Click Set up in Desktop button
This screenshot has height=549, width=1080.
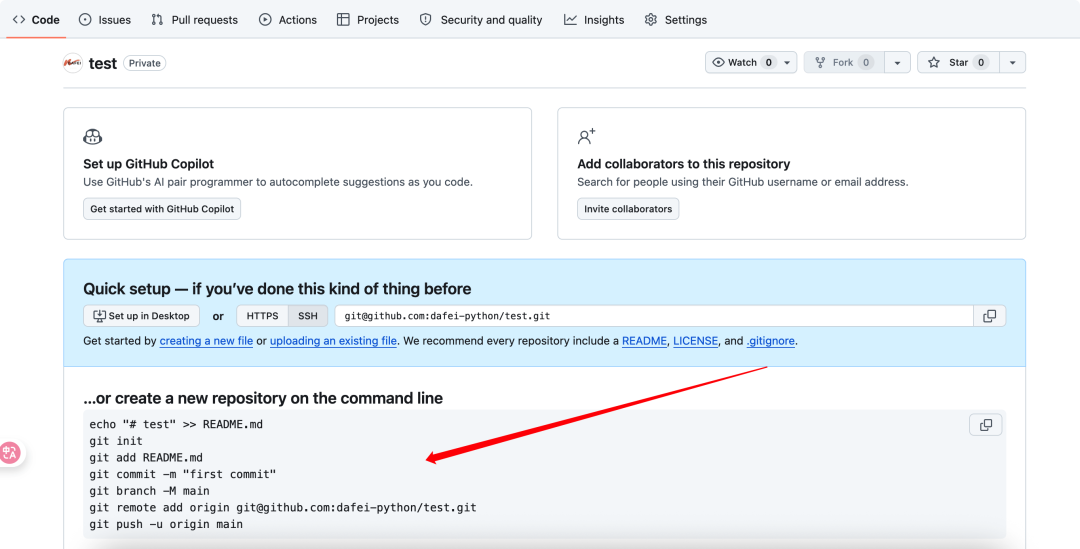141,316
